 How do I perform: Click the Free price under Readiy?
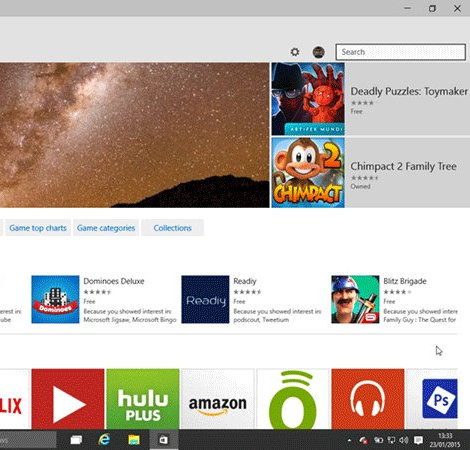coord(239,301)
